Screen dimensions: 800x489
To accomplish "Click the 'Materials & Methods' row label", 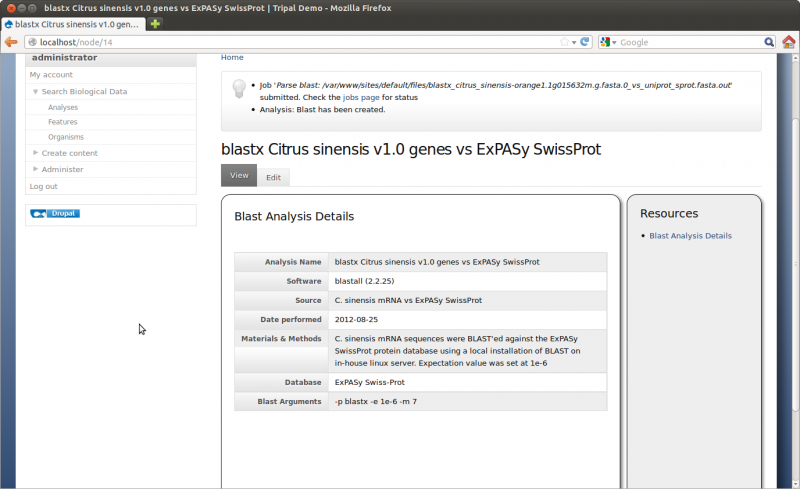I will tap(281, 338).
